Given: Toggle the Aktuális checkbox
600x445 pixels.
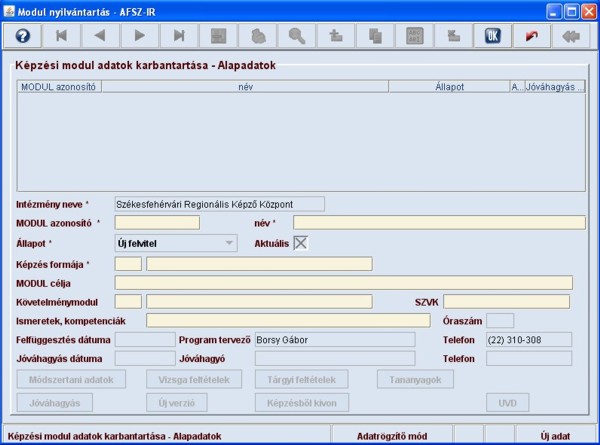Looking at the screenshot, I should (x=300, y=242).
